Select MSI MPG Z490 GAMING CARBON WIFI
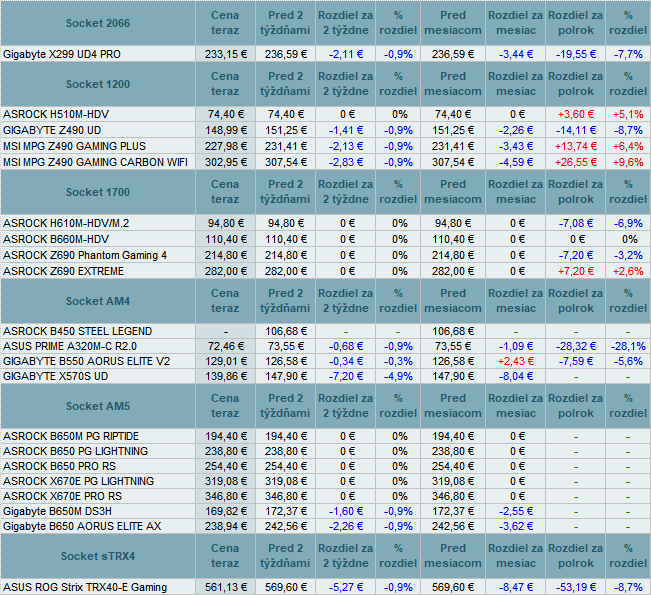The width and height of the screenshot is (651, 595). click(x=95, y=161)
